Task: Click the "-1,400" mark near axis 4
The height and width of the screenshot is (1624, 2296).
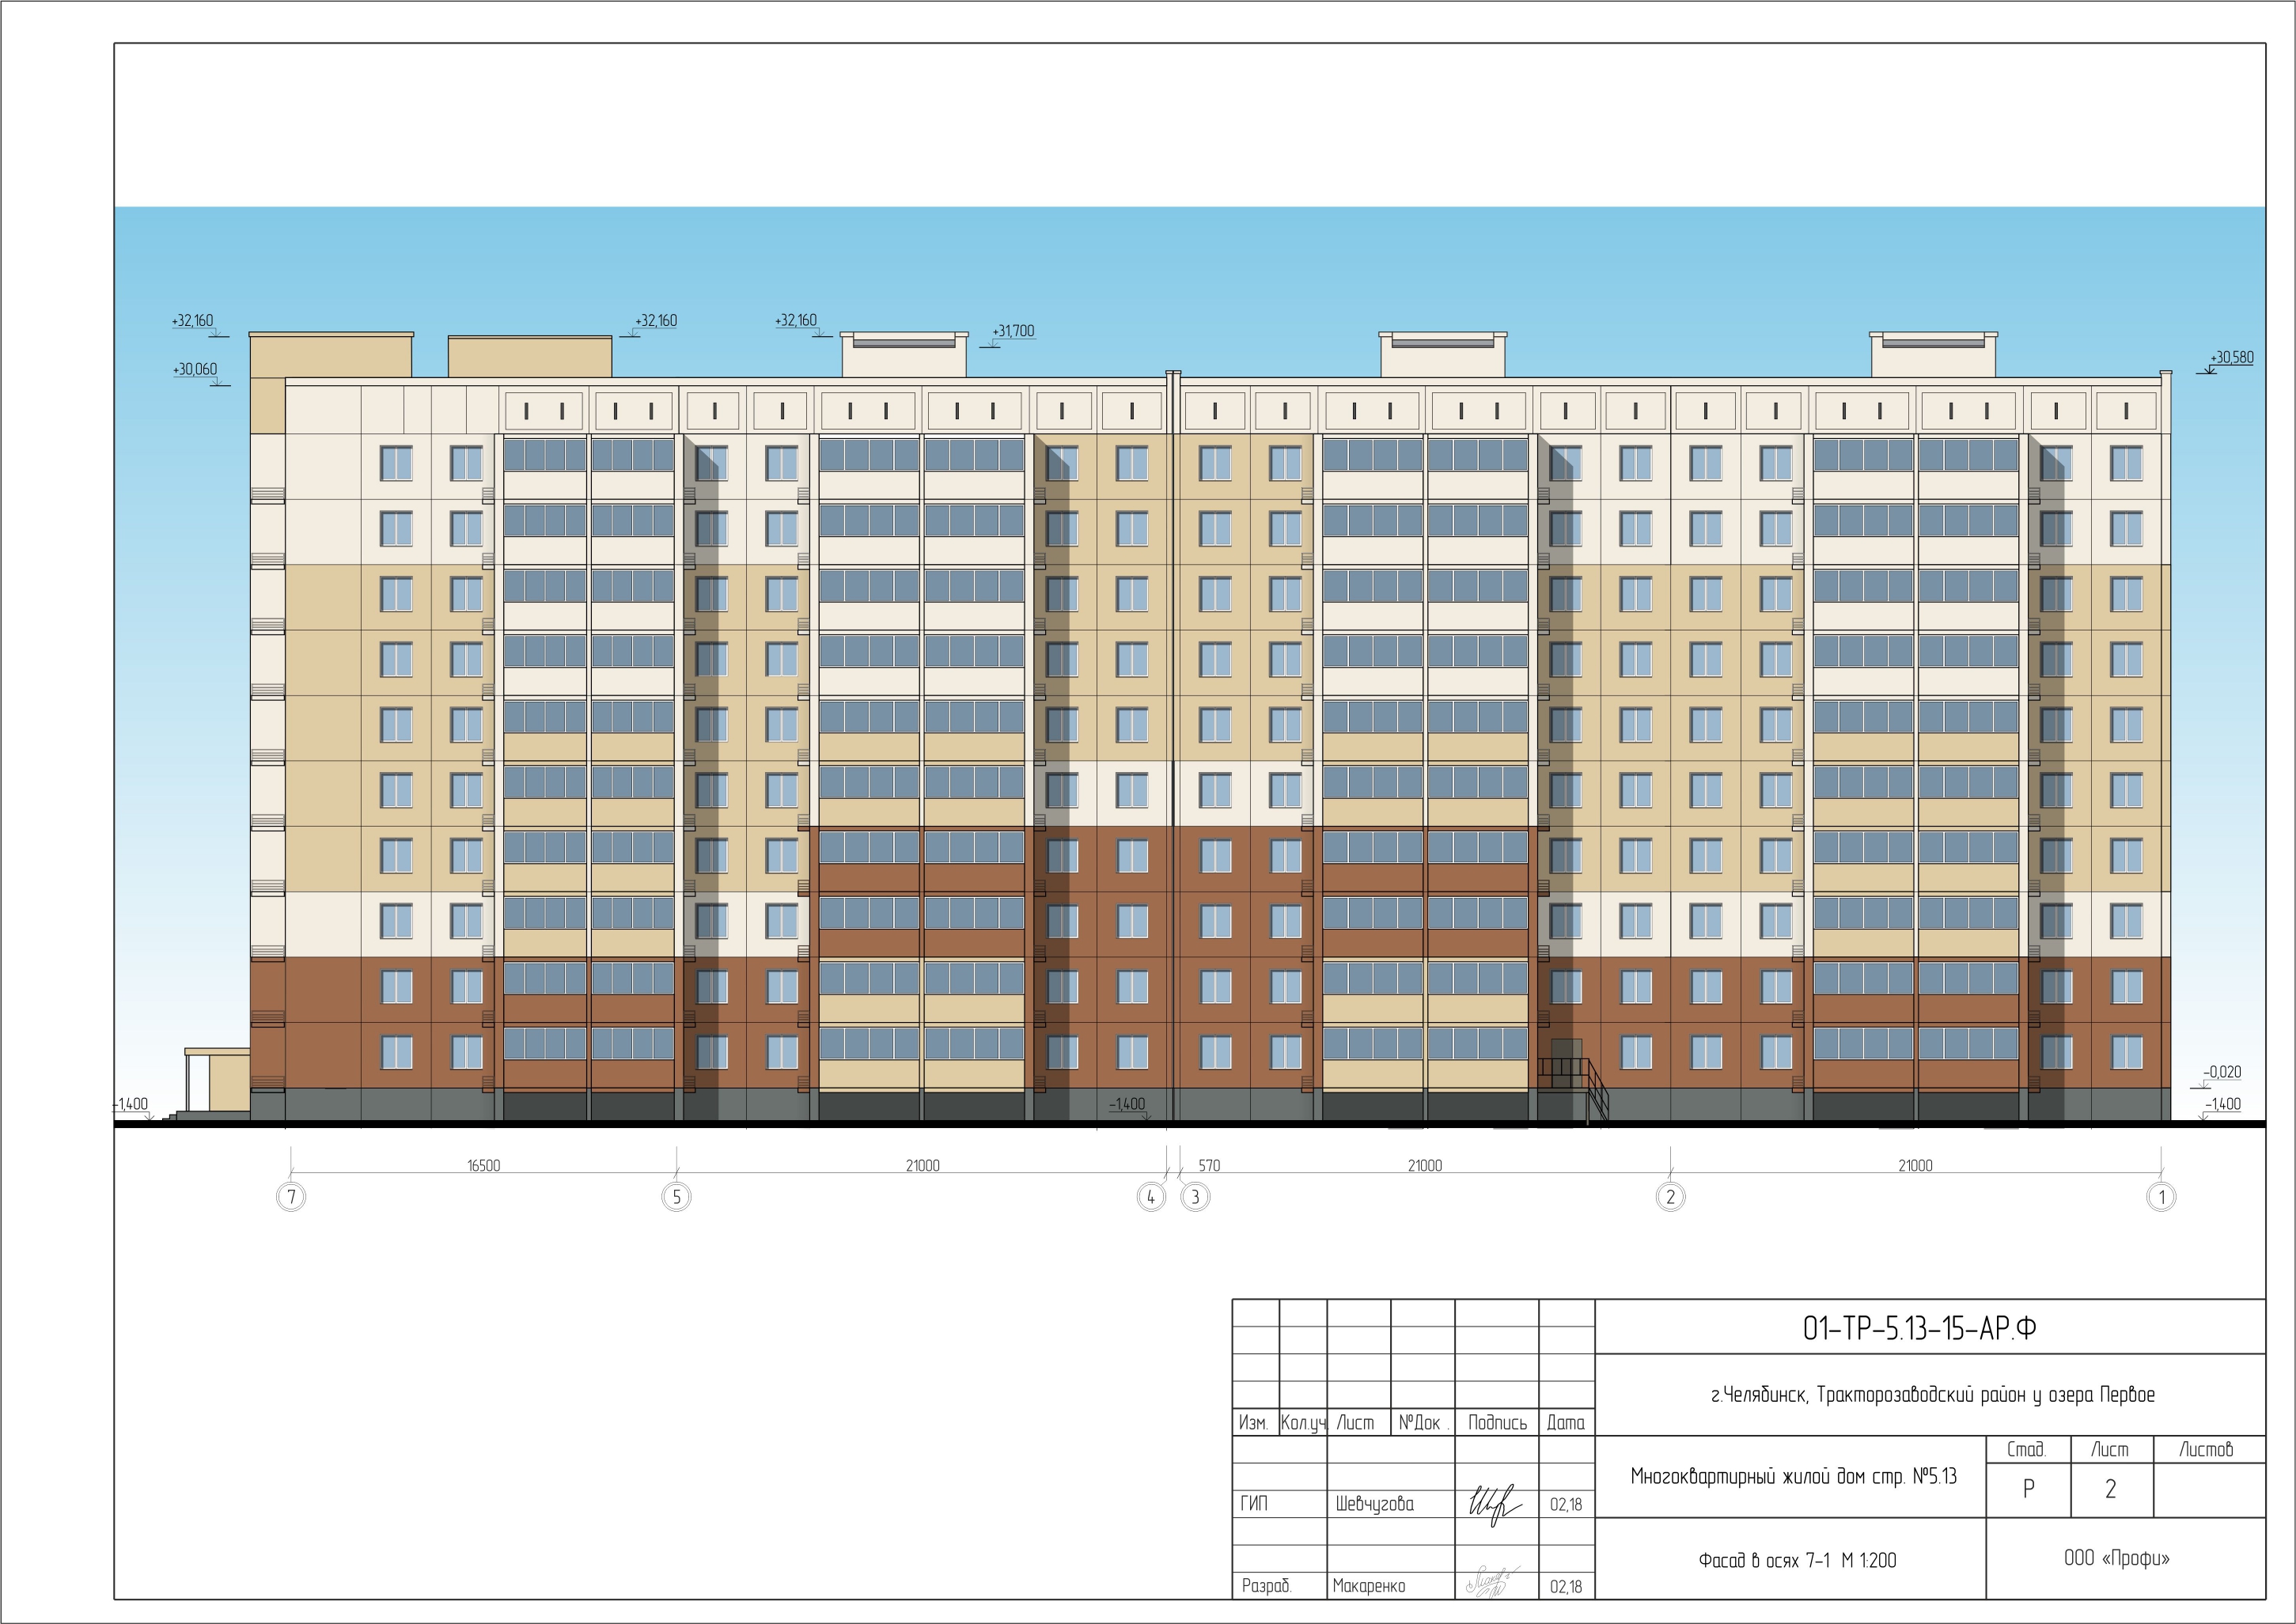Action: 1127,1104
